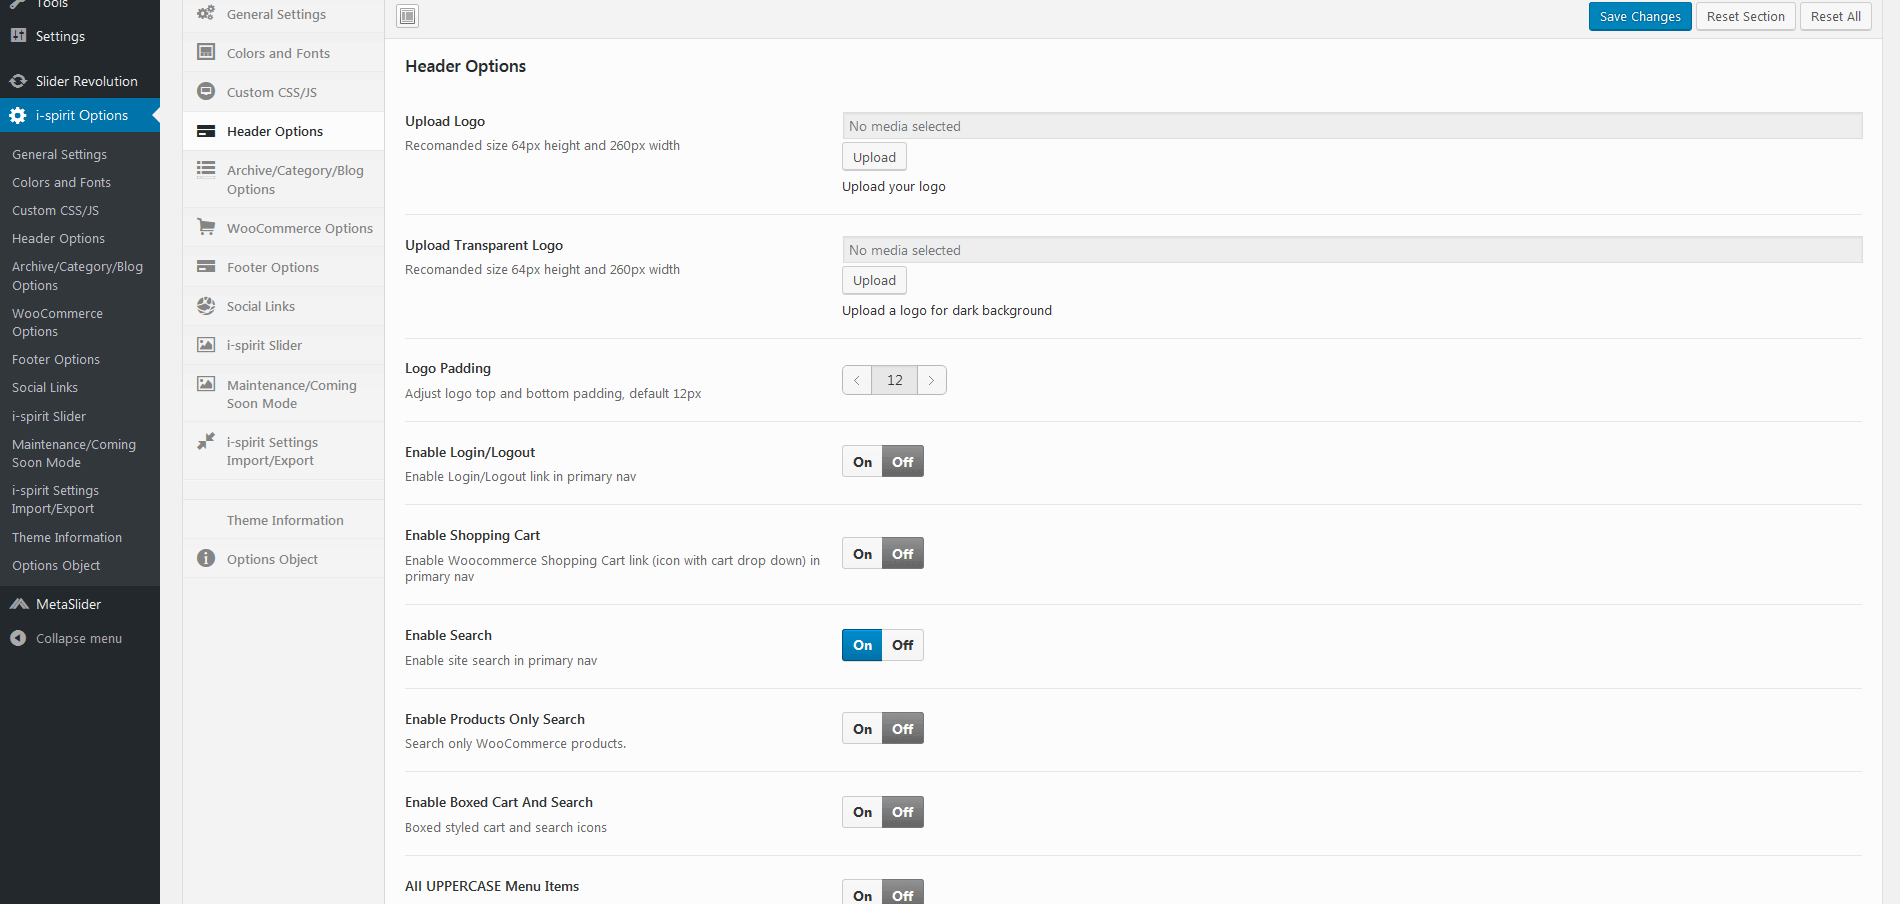This screenshot has height=904, width=1900.
Task: Turn off Enable Products Only Search
Action: pos(903,729)
